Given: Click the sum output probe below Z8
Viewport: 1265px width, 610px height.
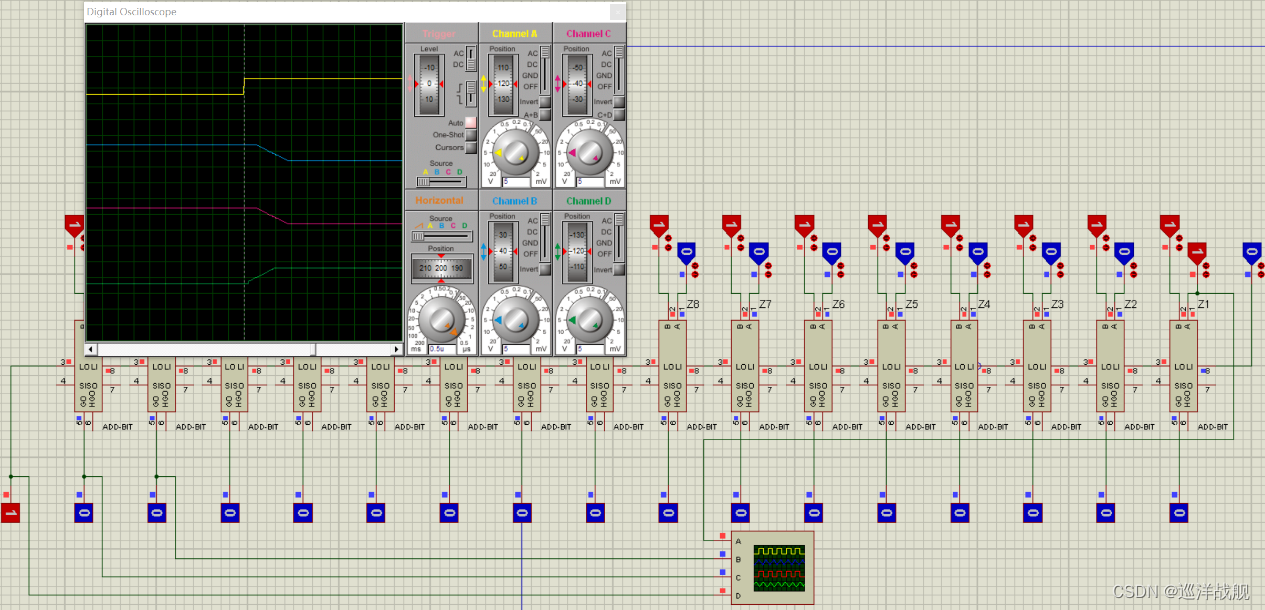Looking at the screenshot, I should click(x=668, y=513).
